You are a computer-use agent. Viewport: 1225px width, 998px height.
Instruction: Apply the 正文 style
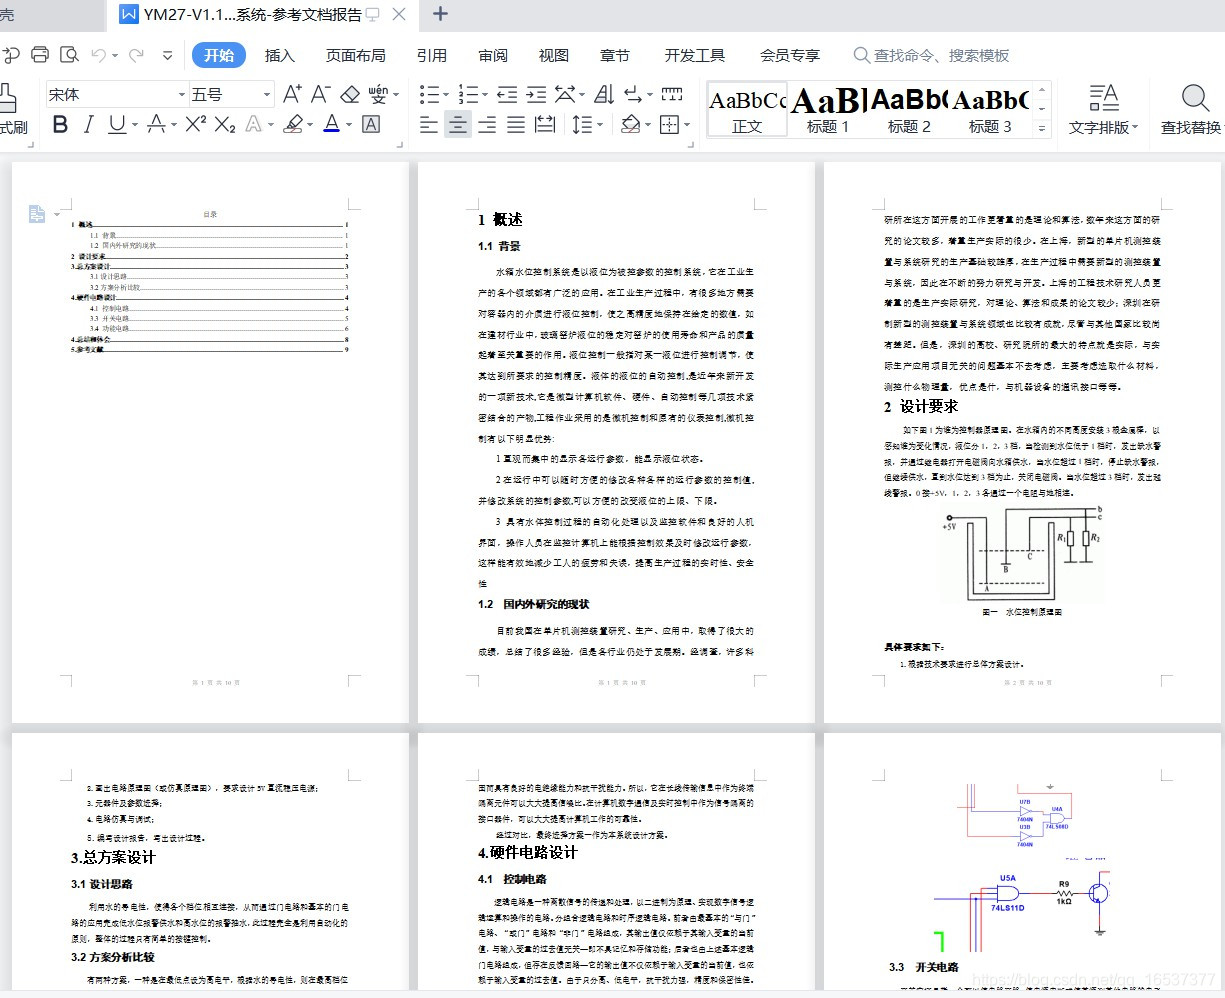point(747,109)
